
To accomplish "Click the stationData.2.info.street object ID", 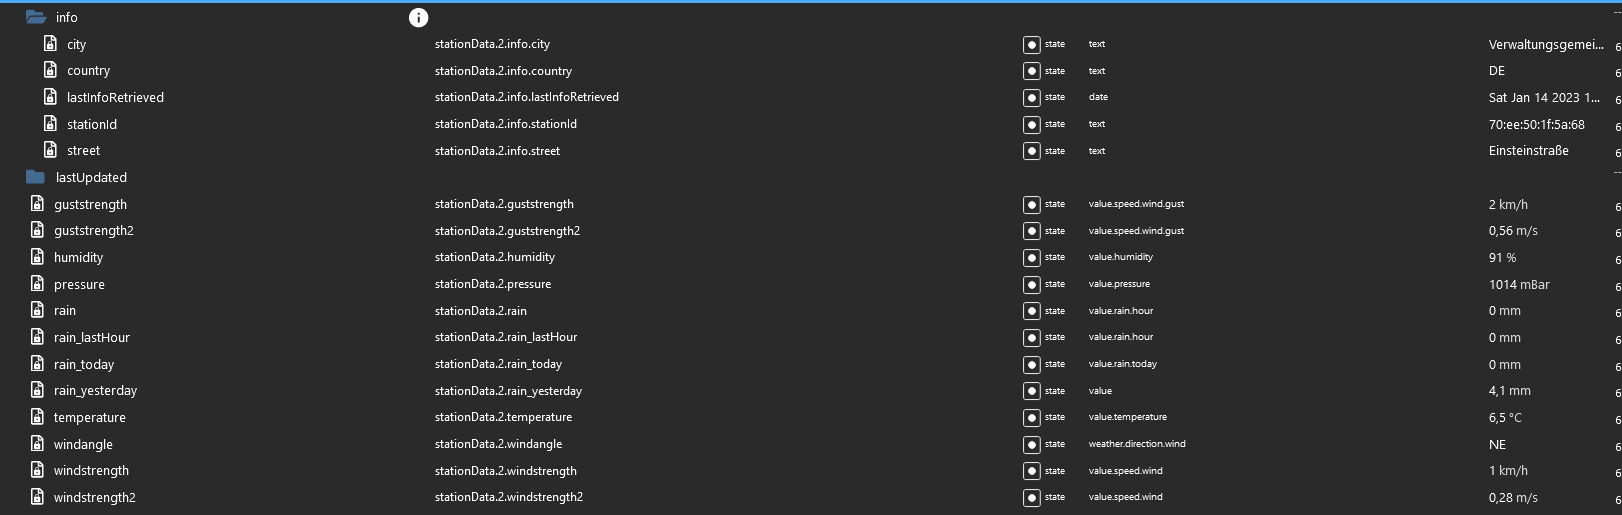I will (x=497, y=151).
